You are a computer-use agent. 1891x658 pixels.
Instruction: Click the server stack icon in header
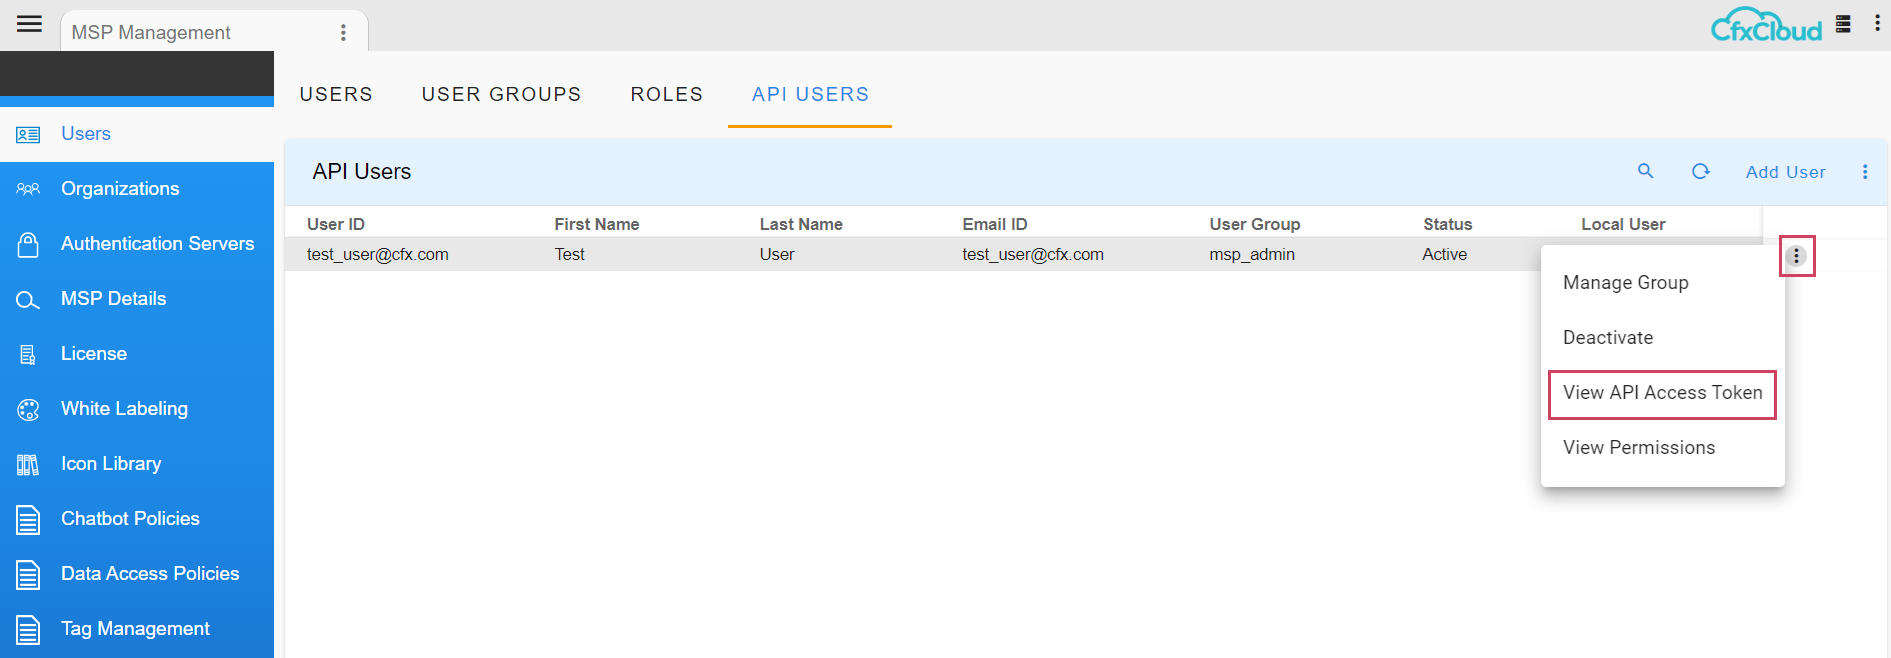[x=1843, y=24]
